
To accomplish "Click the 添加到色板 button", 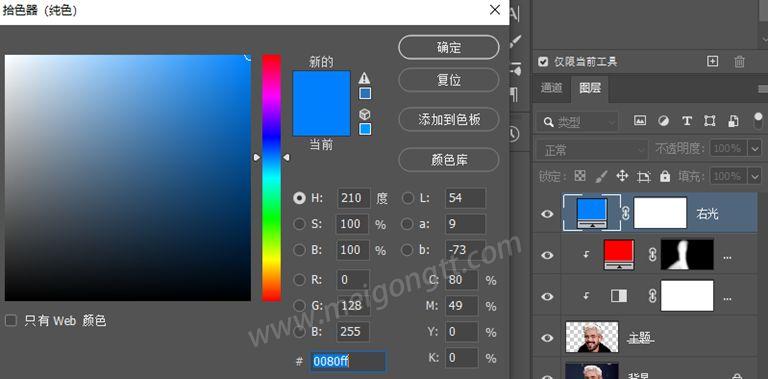I will (x=449, y=119).
